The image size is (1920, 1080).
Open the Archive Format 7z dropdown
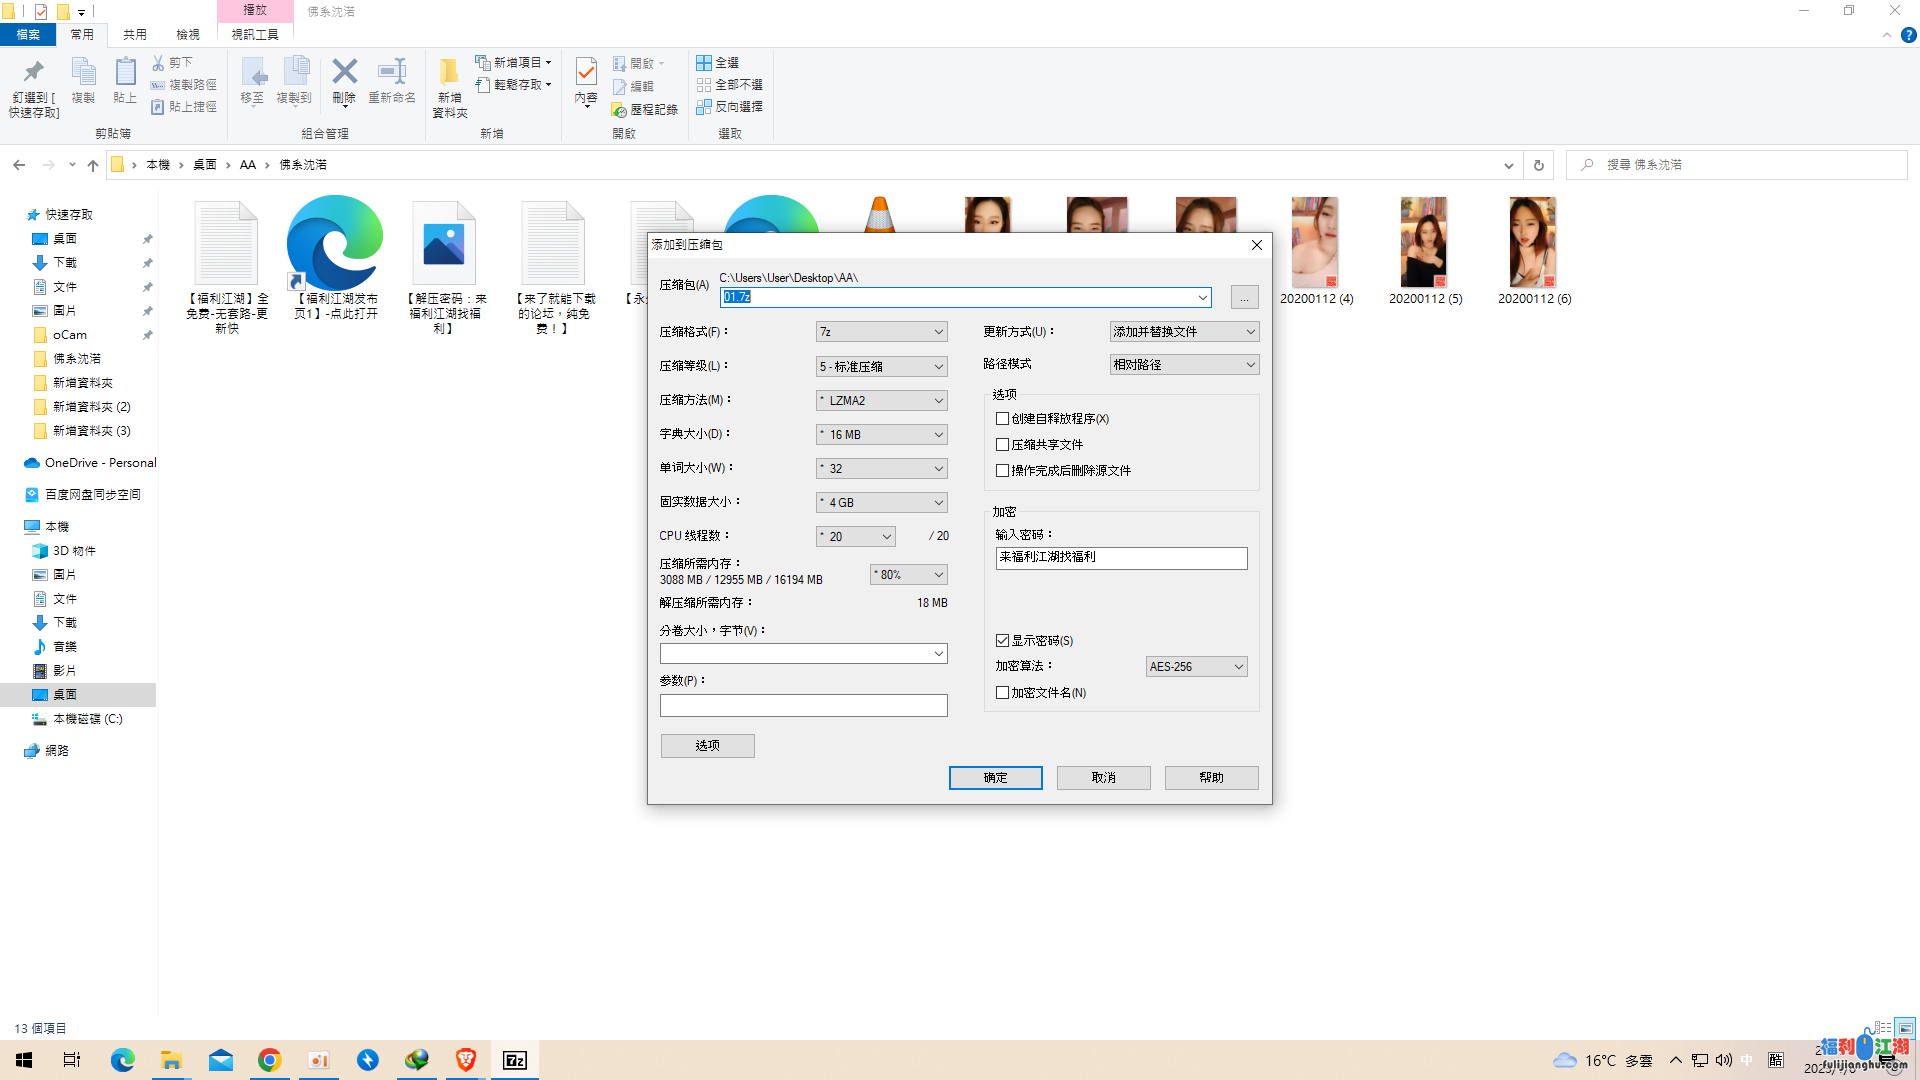881,332
